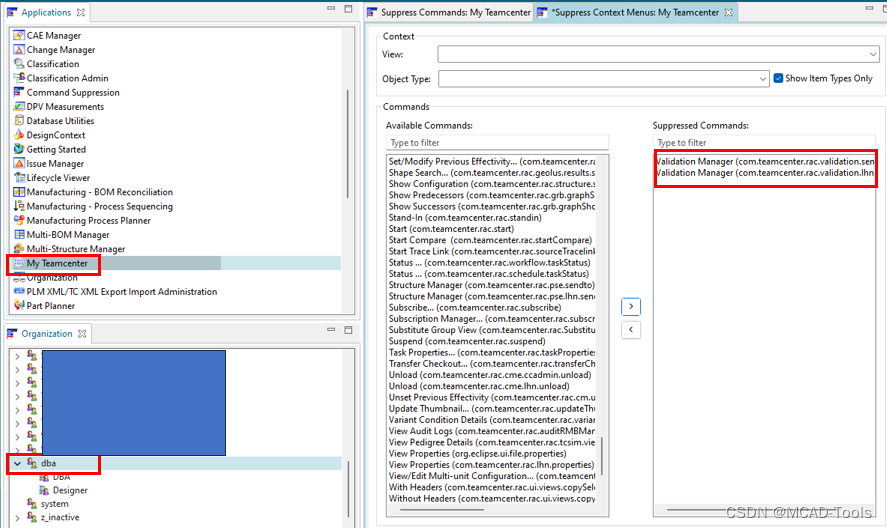Click the DPV Measurements icon
This screenshot has width=887, height=528.
click(x=19, y=106)
